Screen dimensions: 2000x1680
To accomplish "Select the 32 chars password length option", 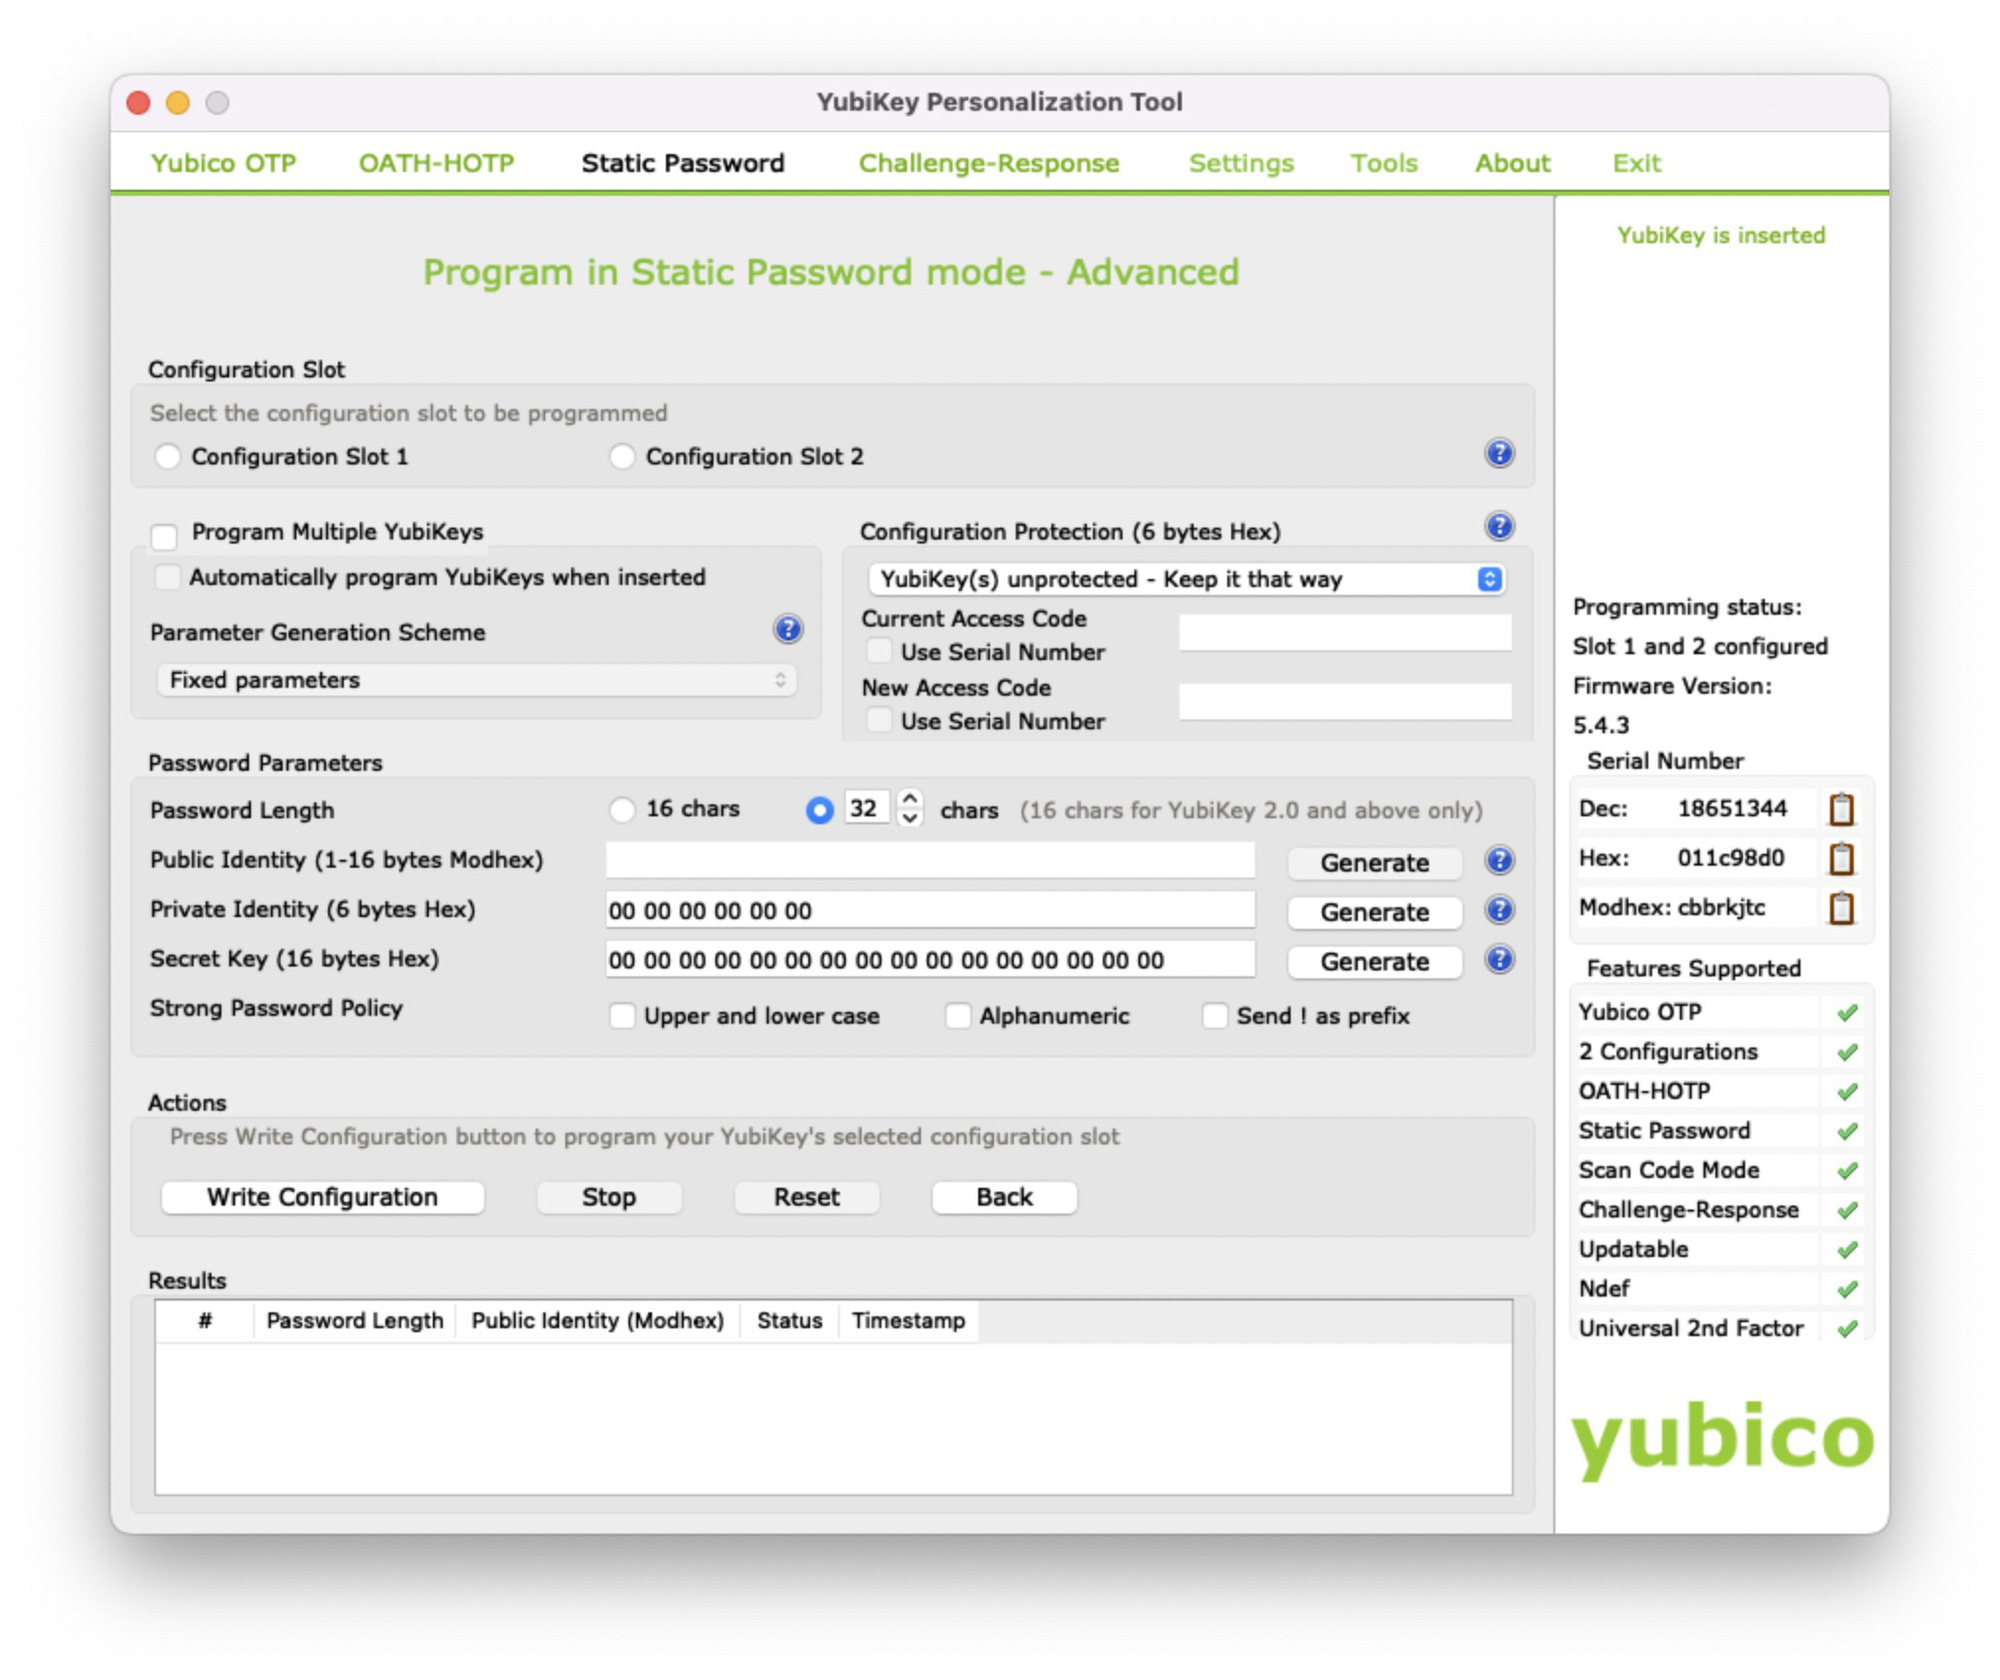I will [x=819, y=810].
